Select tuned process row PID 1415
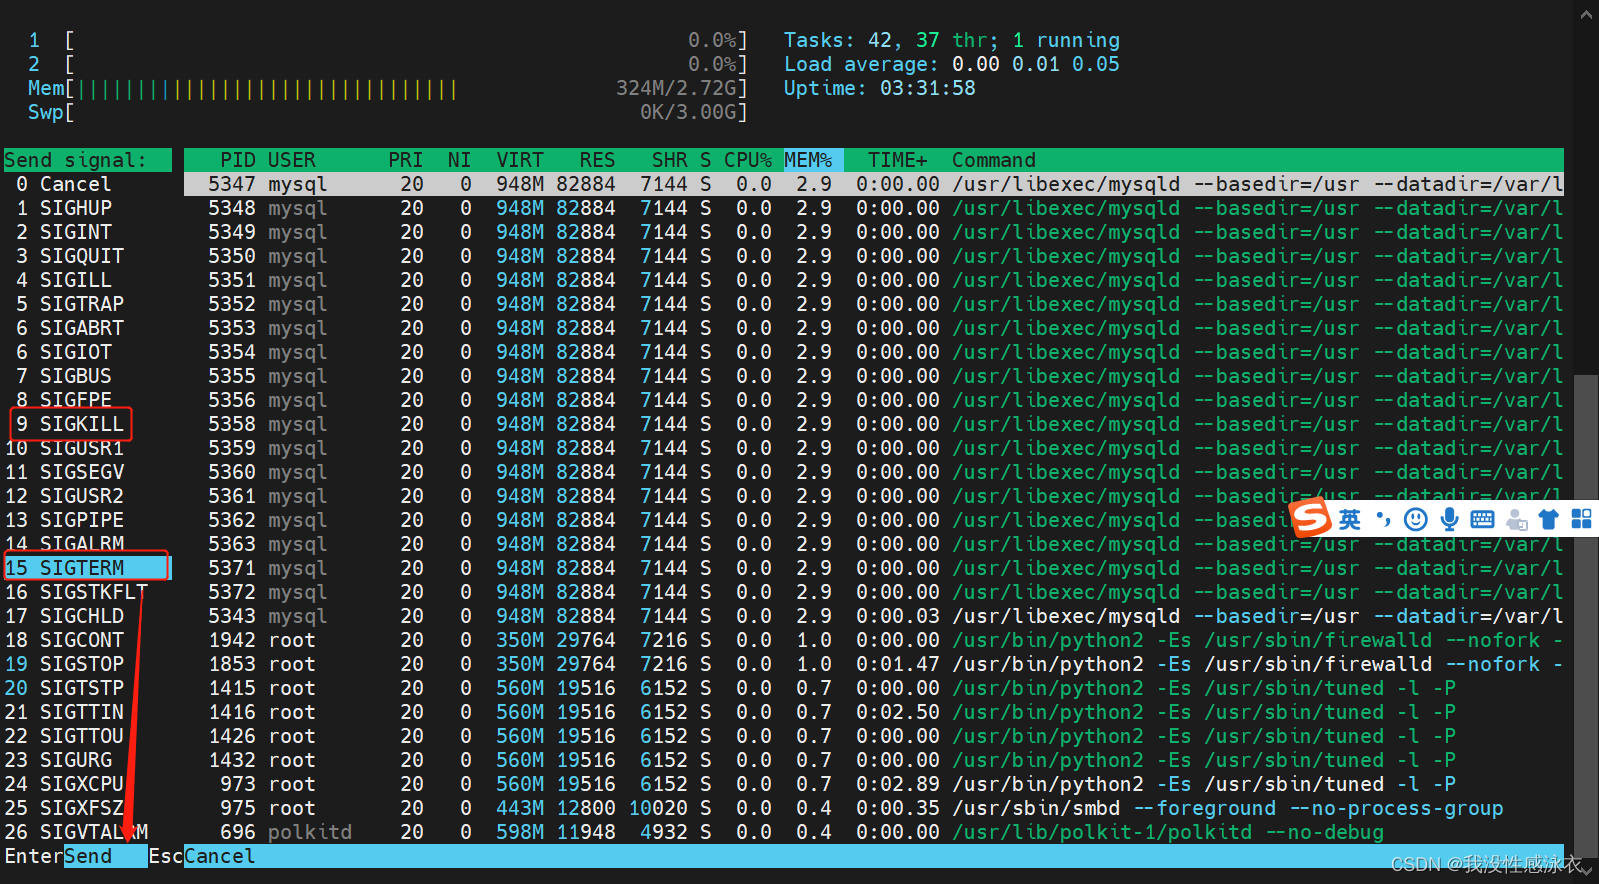Screen dimensions: 1599x884 pos(874,688)
